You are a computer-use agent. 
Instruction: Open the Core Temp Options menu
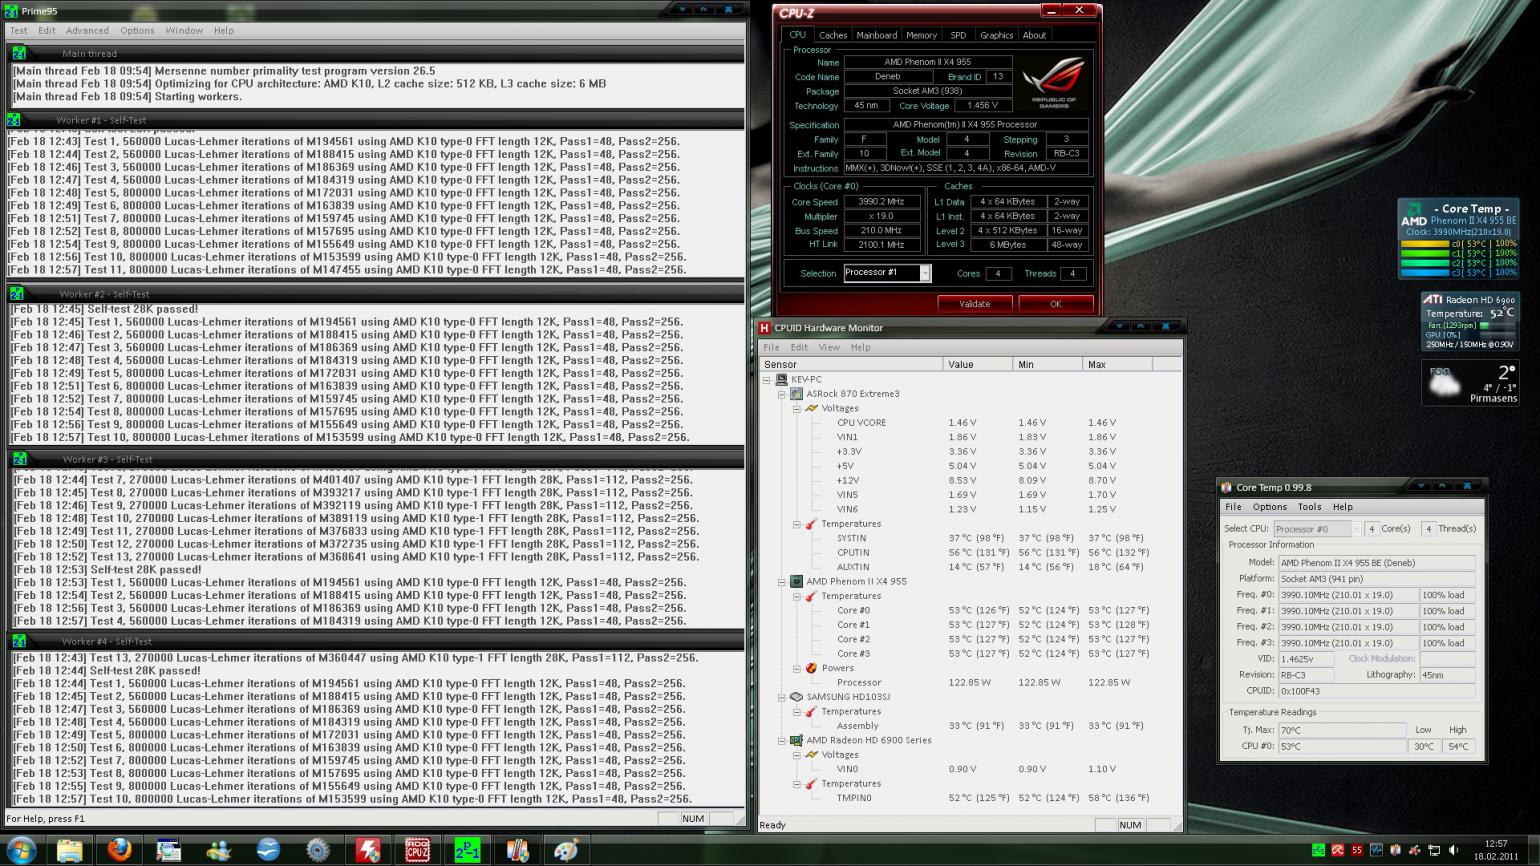coord(1270,507)
